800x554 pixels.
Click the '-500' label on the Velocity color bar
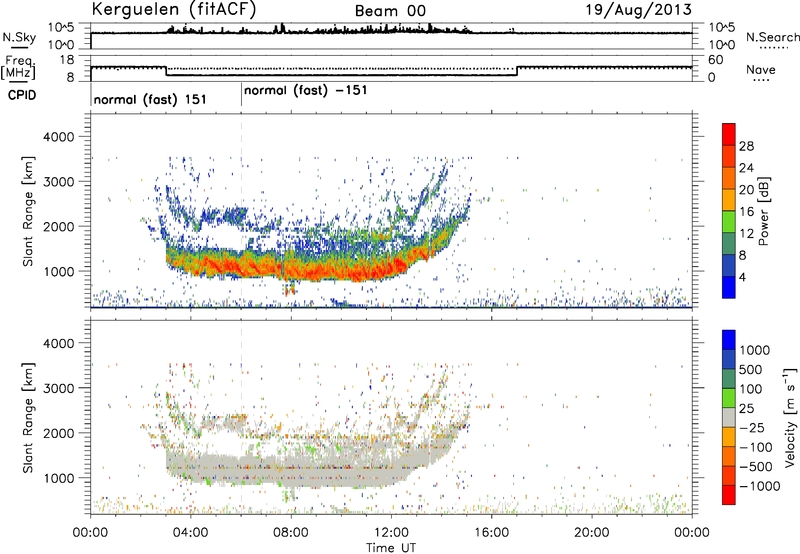tap(756, 467)
